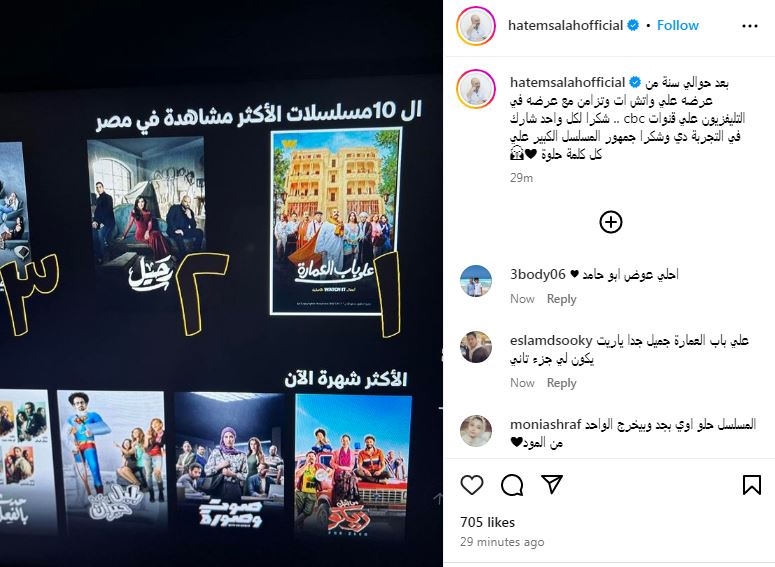Viewport: 775px width, 567px height.
Task: Reply to 3body06's comment
Action: (561, 299)
